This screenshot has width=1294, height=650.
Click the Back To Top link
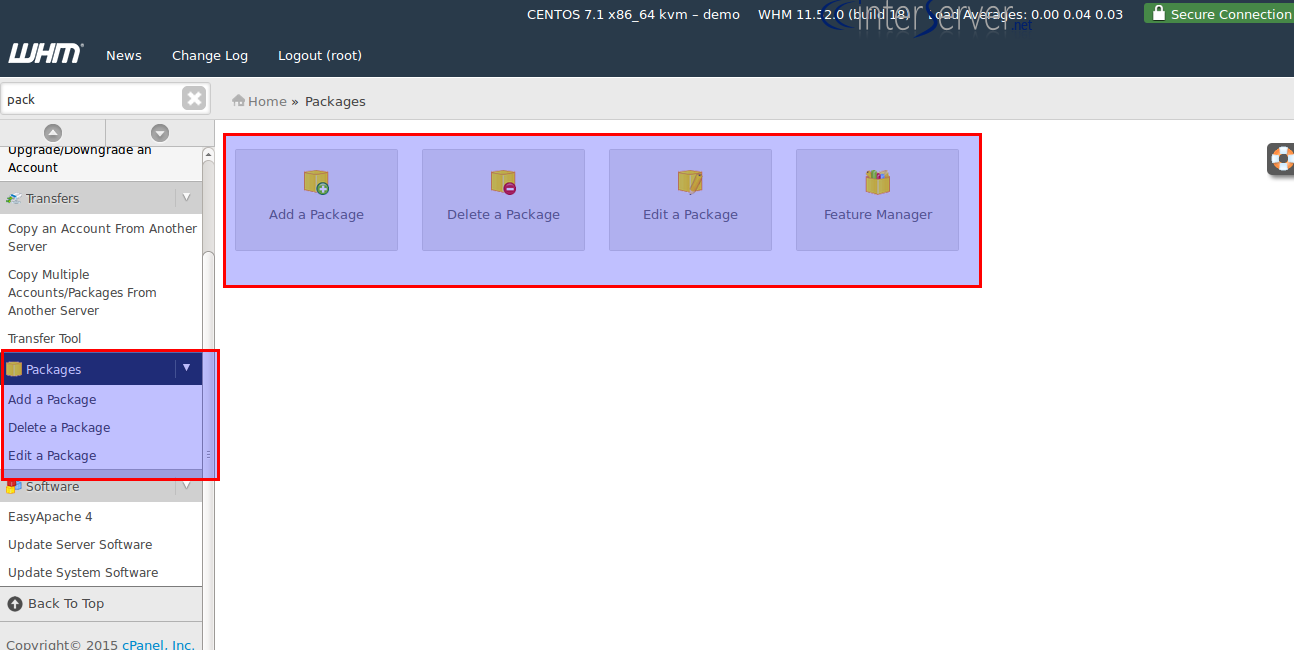tap(66, 603)
